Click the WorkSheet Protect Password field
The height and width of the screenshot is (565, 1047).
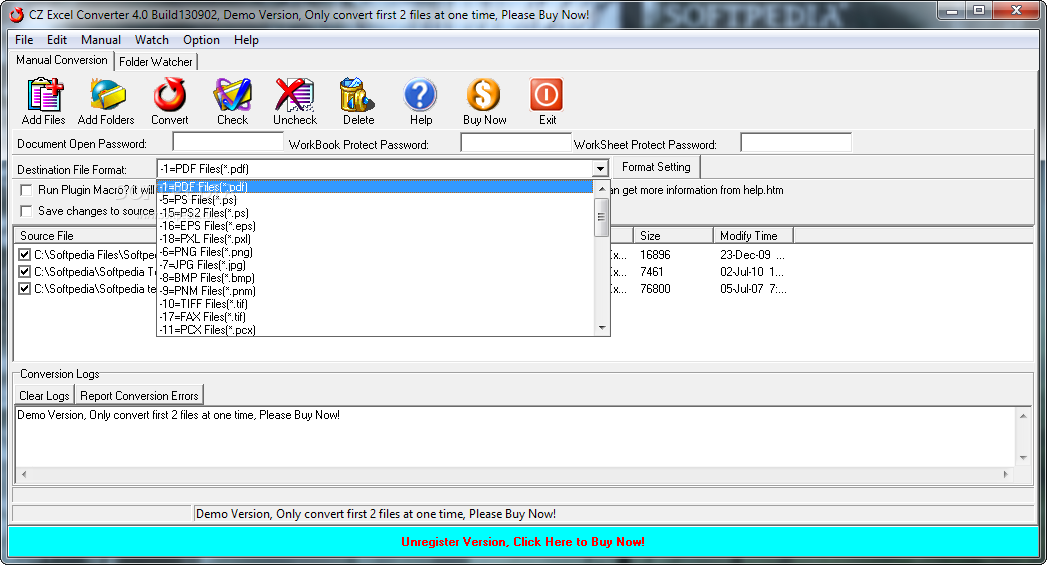(796, 143)
